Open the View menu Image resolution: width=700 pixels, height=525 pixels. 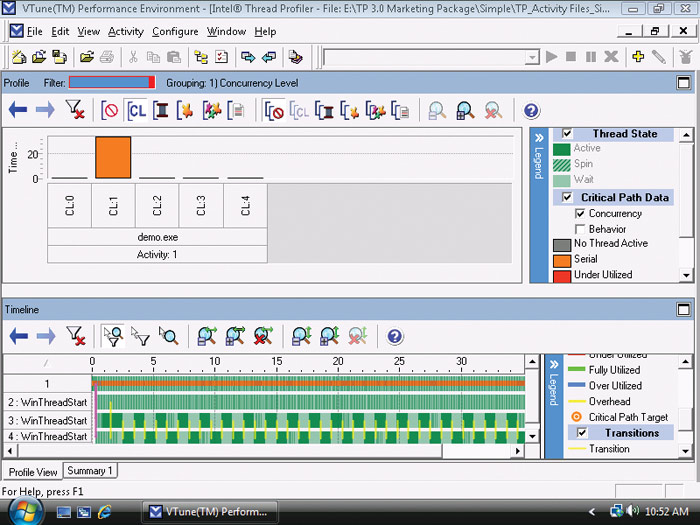coord(88,32)
